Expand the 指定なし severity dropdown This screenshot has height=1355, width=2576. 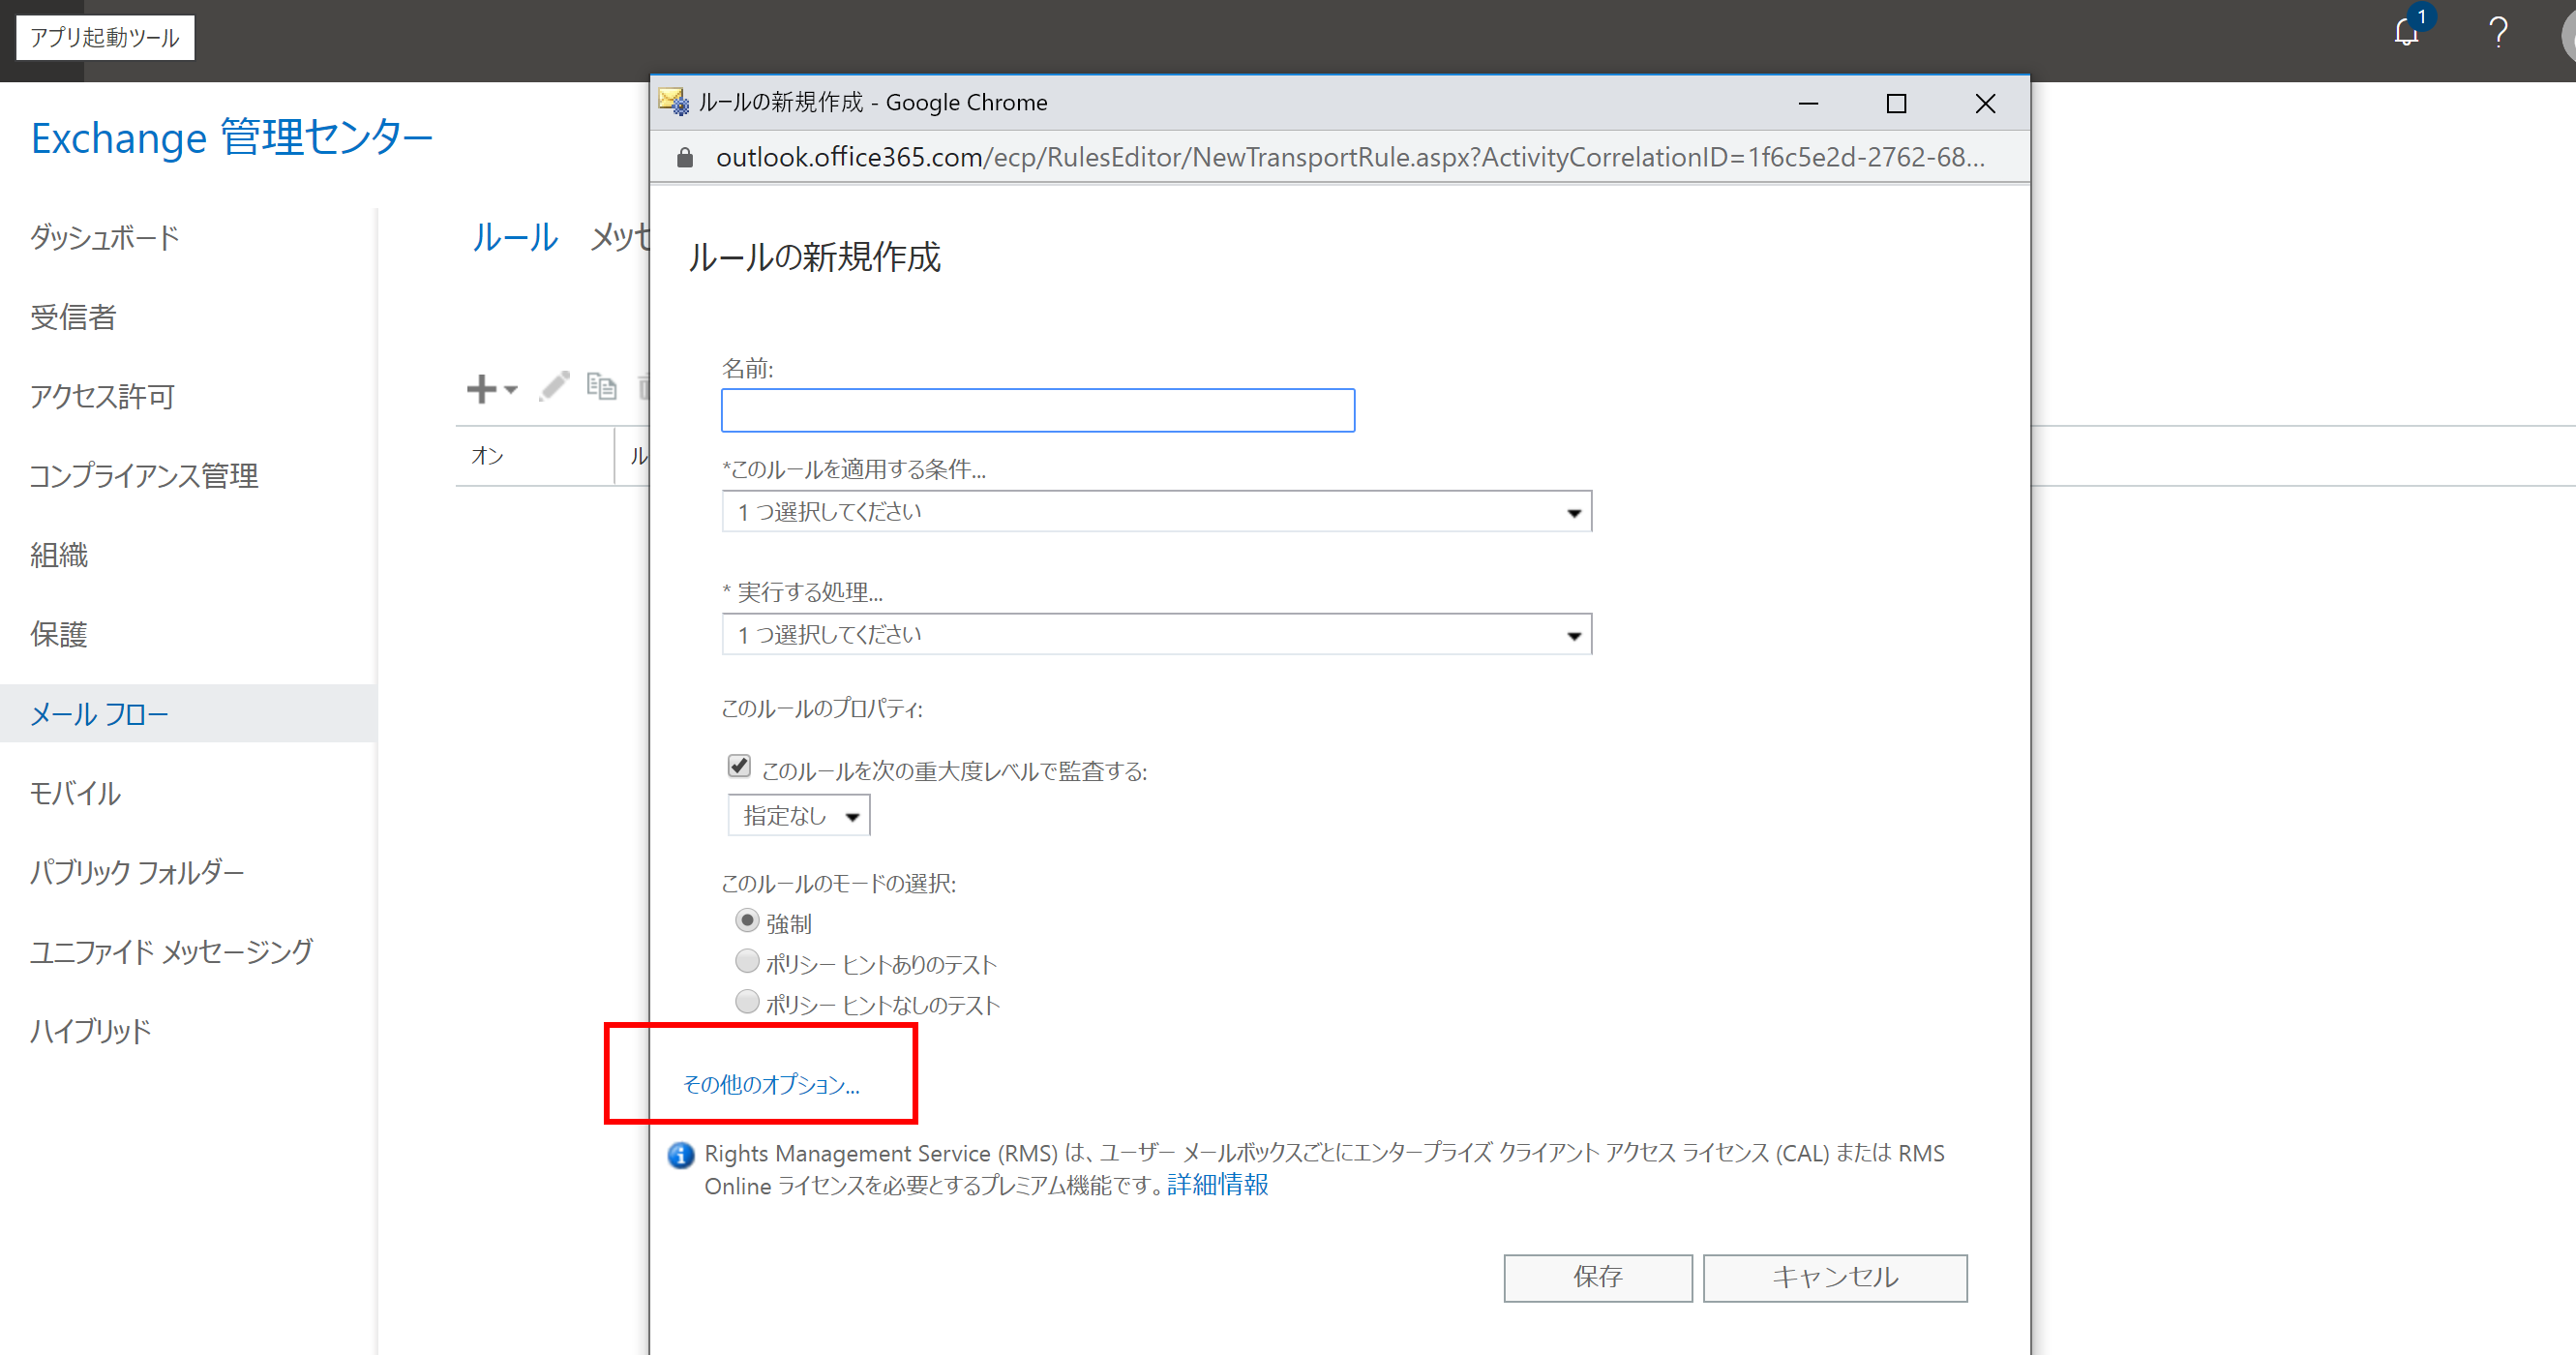[x=799, y=816]
